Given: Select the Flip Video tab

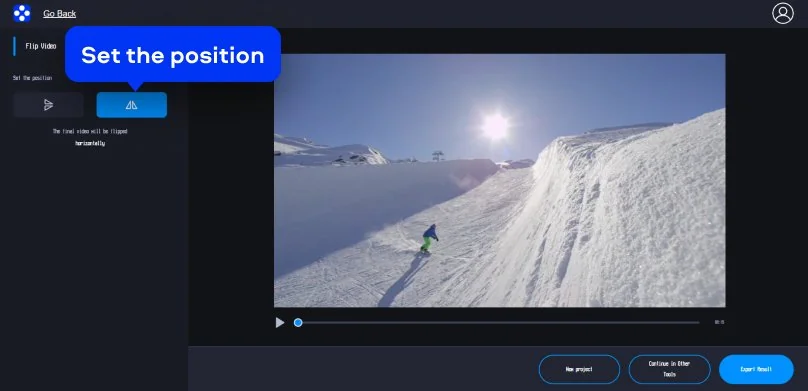Looking at the screenshot, I should point(41,46).
